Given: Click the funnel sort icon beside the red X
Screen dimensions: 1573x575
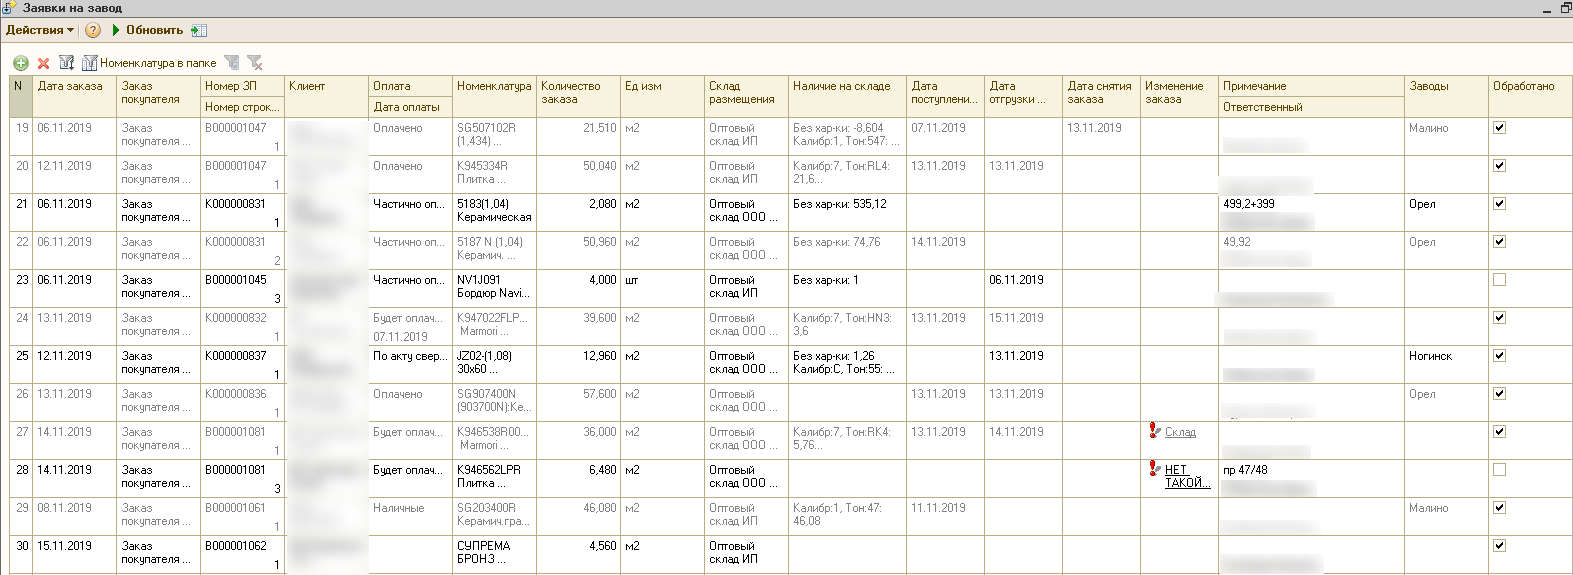Looking at the screenshot, I should pos(66,63).
